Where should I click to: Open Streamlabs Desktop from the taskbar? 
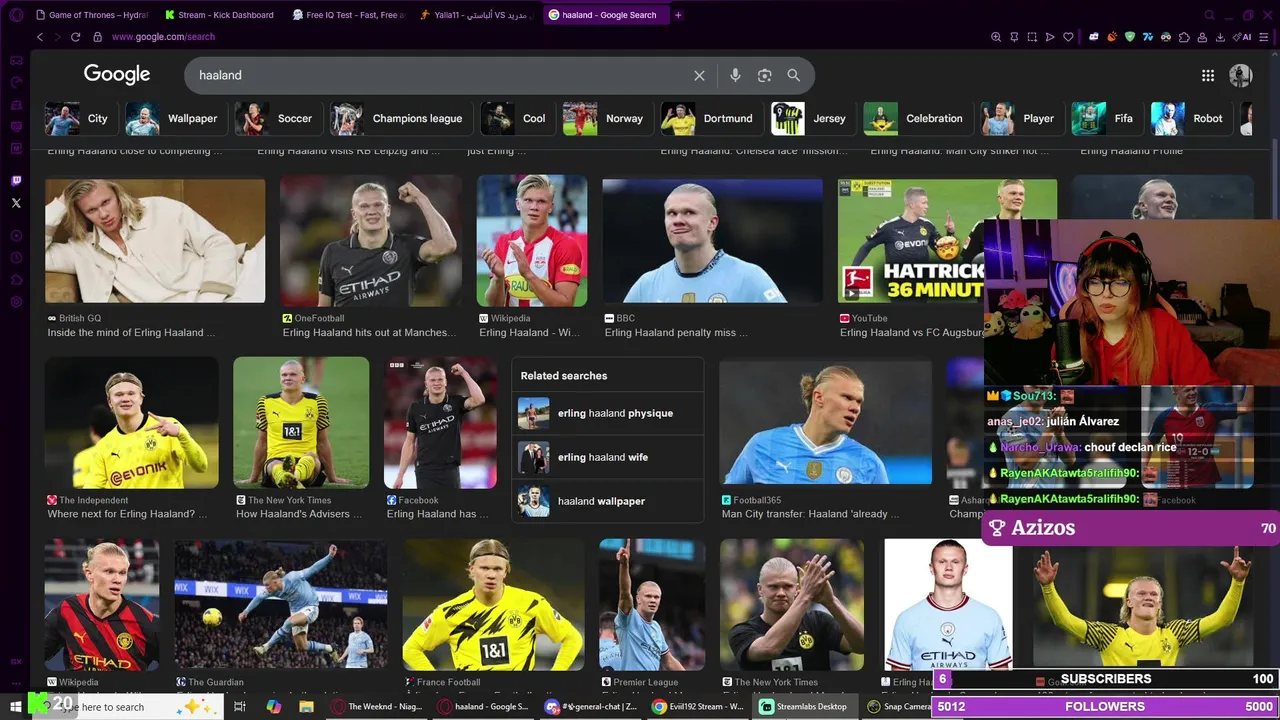(x=803, y=707)
